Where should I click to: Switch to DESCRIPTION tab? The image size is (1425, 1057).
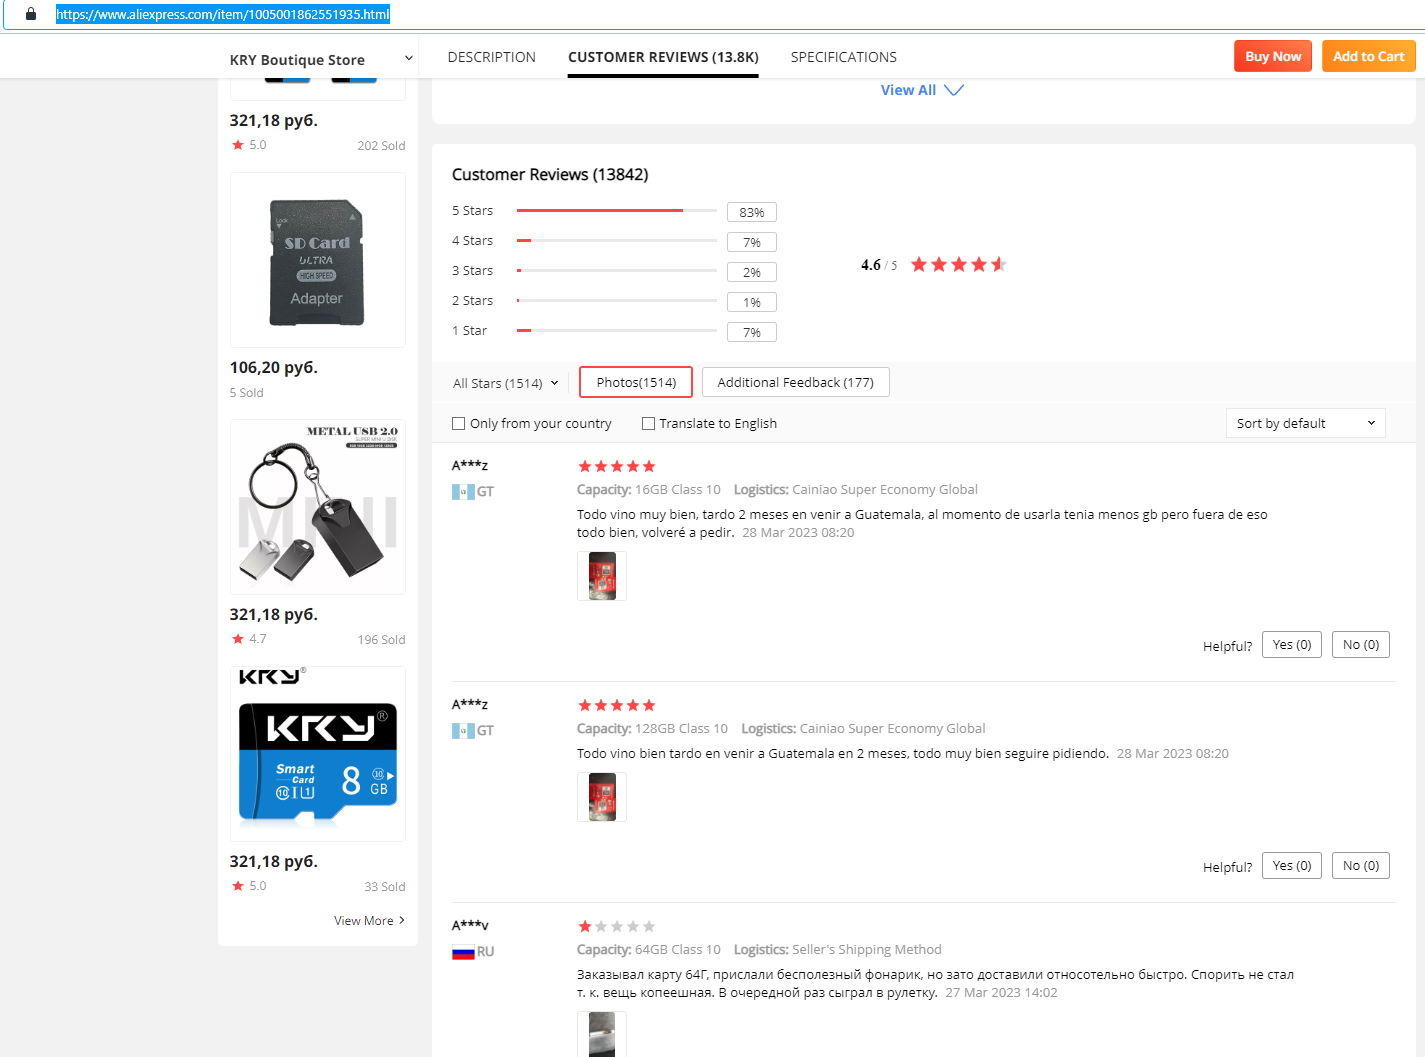pos(492,57)
